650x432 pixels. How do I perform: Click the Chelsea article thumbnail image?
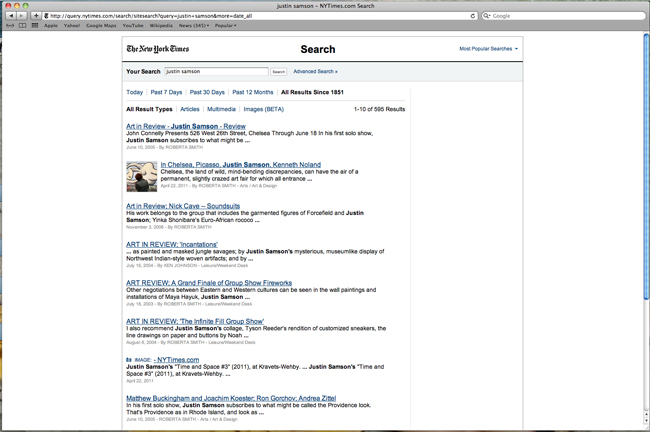point(142,177)
